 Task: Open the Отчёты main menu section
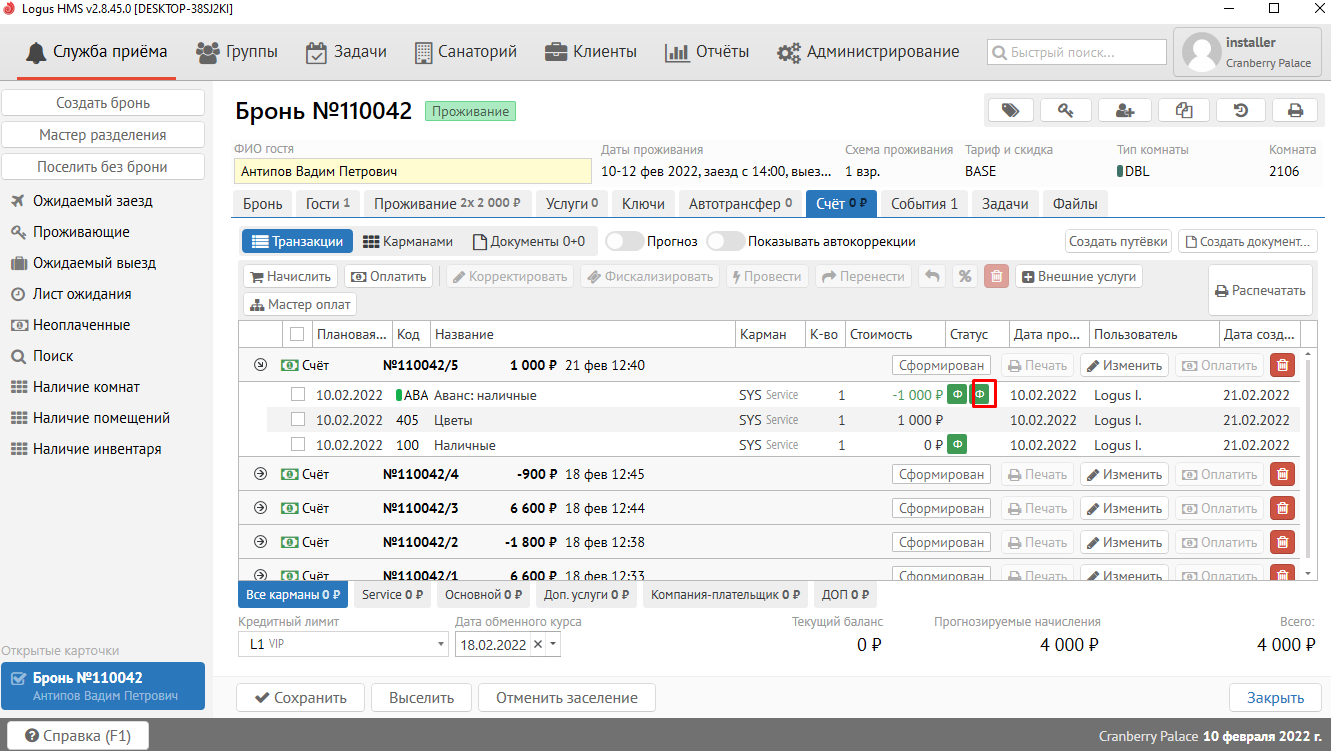coord(707,52)
